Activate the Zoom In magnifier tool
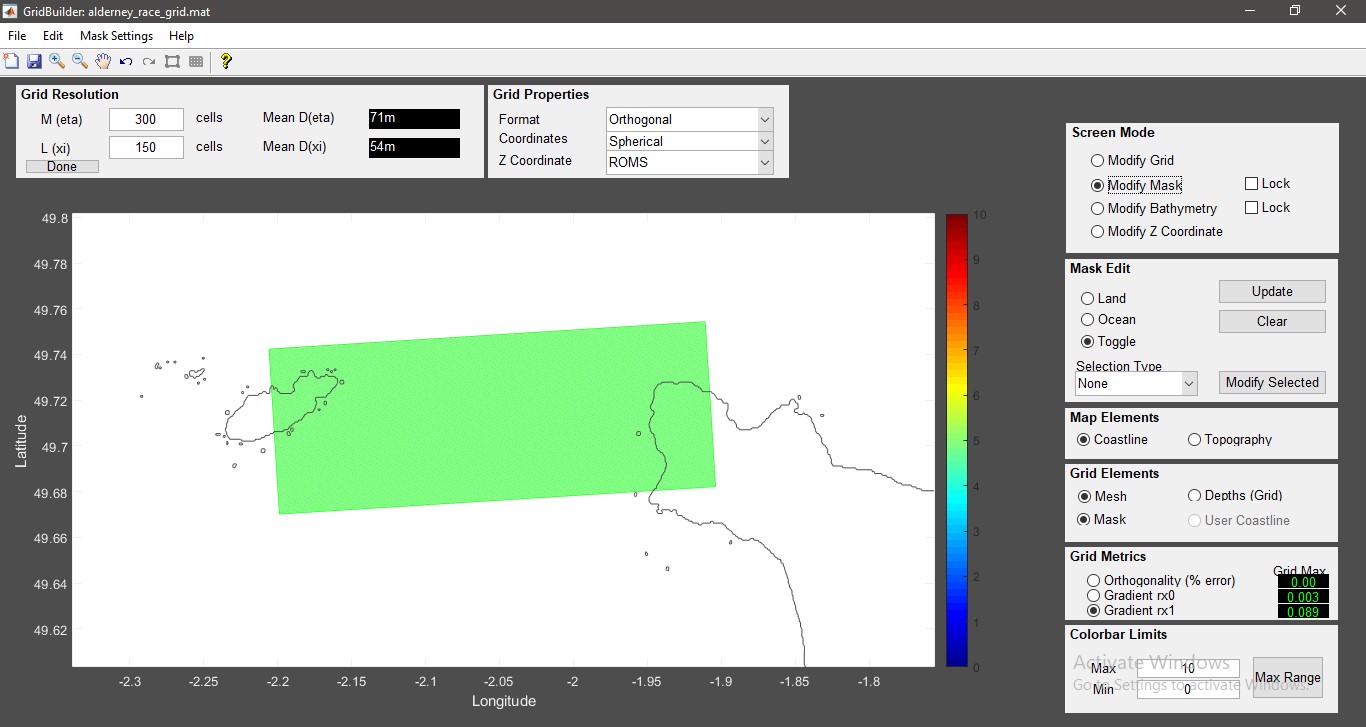This screenshot has width=1366, height=727. (x=57, y=62)
